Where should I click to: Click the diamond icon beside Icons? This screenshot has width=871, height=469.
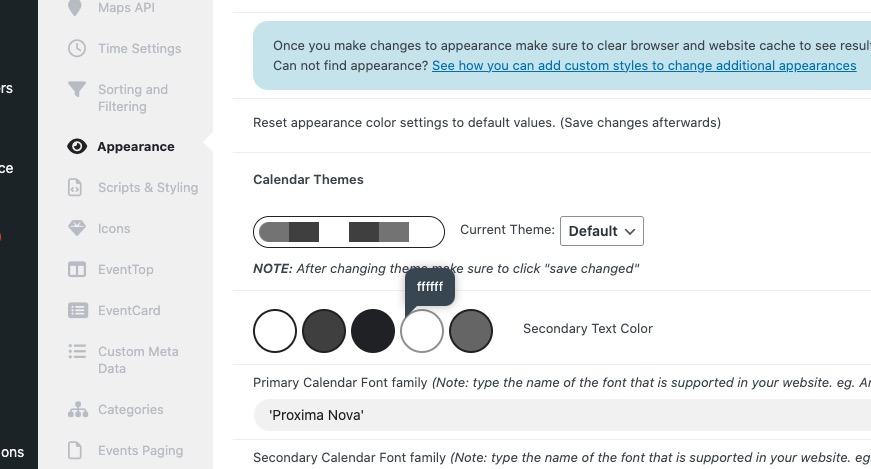77,228
